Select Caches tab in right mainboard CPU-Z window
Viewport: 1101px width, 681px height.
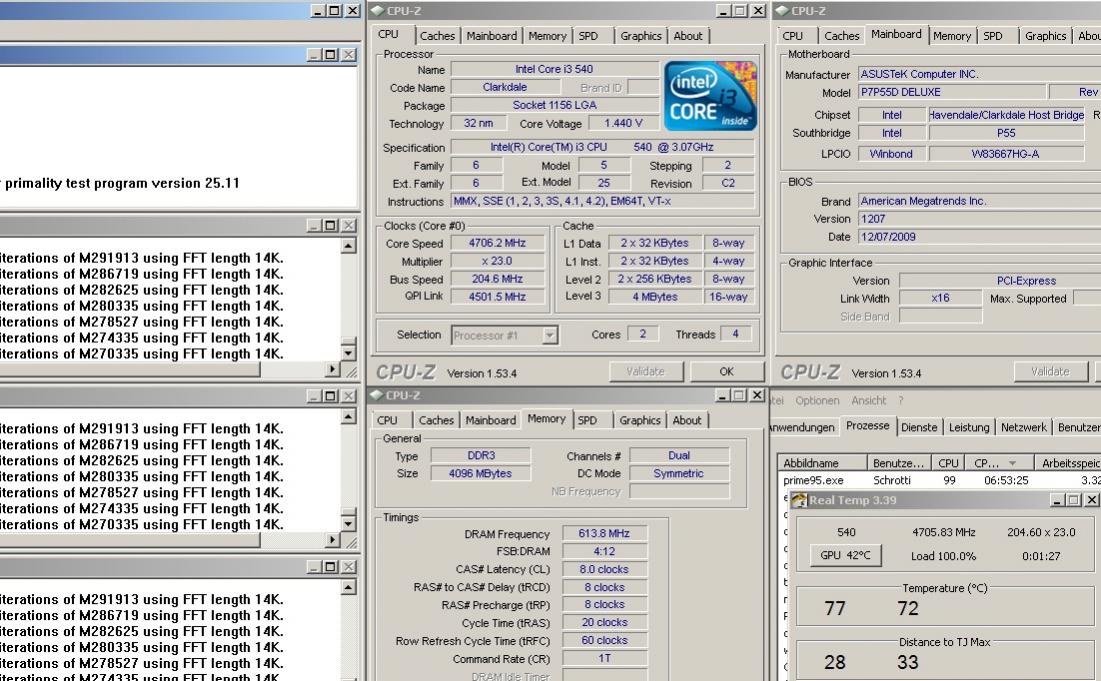841,36
